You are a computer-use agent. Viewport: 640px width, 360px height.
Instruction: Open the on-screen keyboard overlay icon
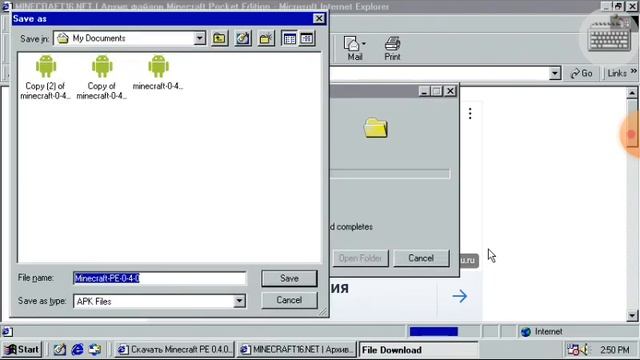tap(609, 37)
